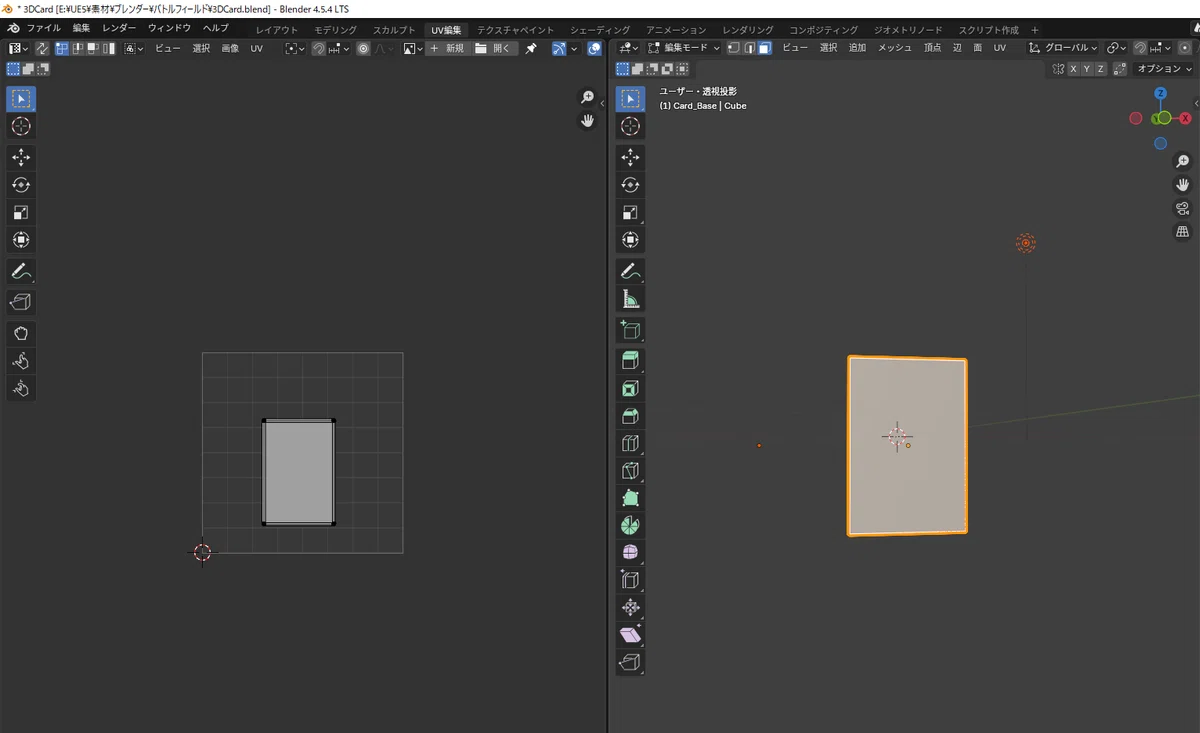Click the 3D viewport pan hand icon
1200x733 pixels.
click(1182, 184)
